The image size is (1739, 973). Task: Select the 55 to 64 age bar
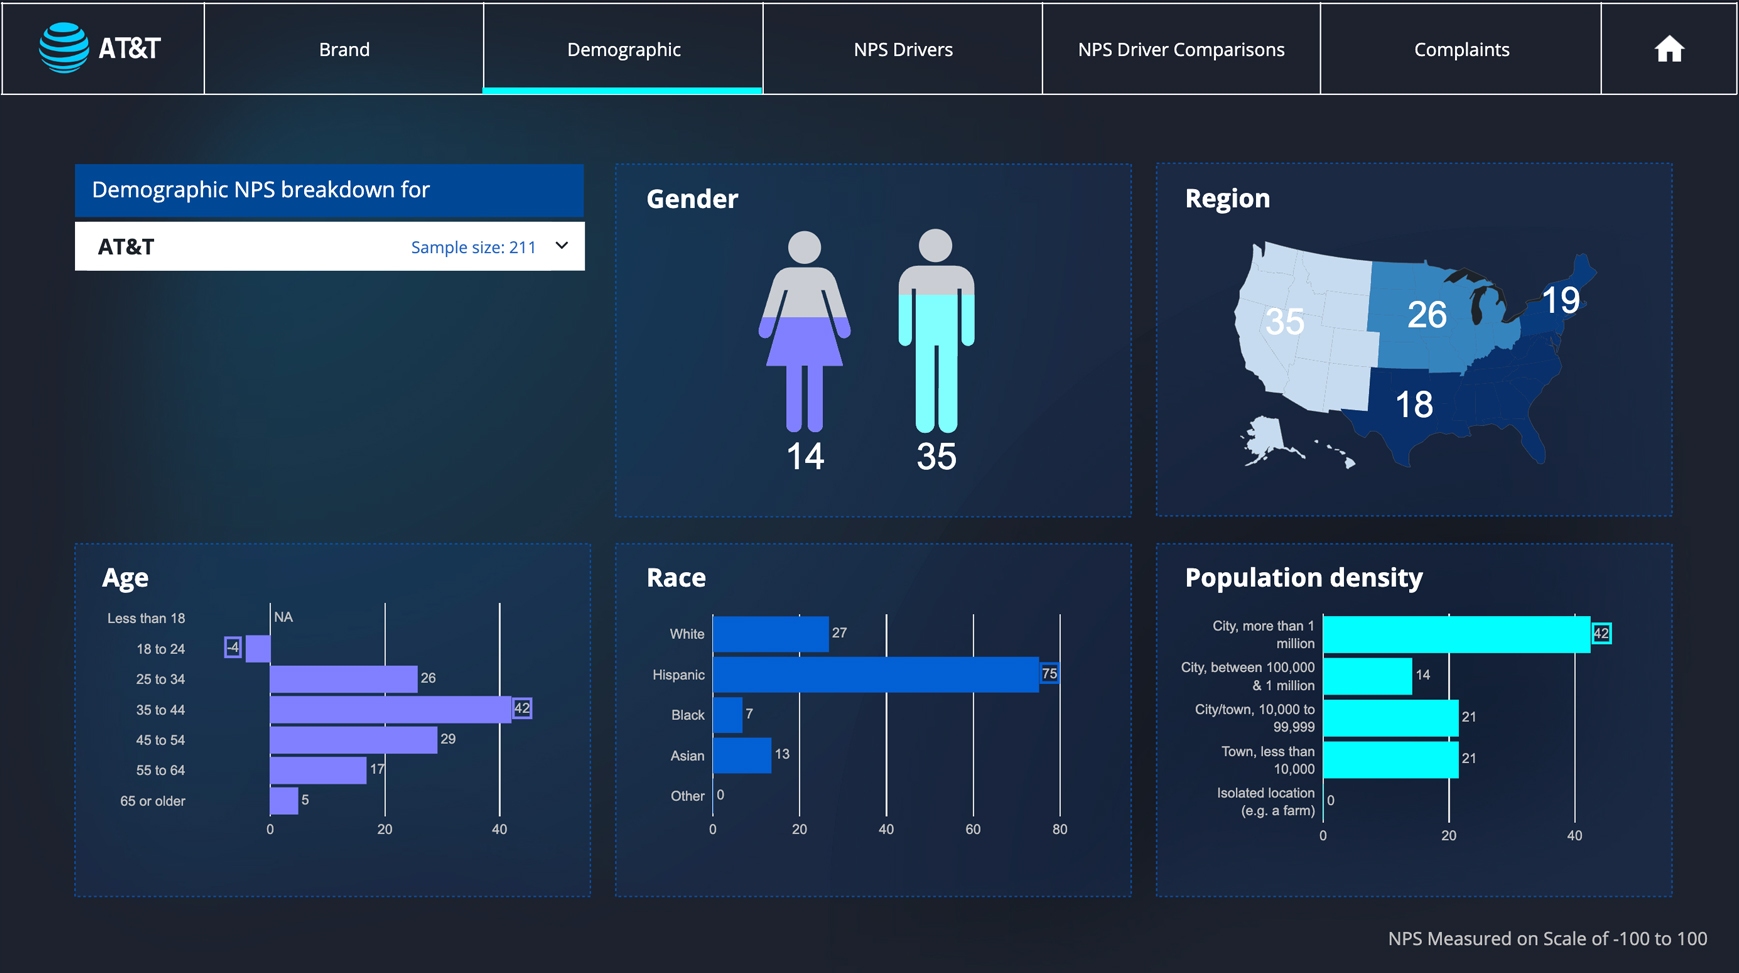318,770
